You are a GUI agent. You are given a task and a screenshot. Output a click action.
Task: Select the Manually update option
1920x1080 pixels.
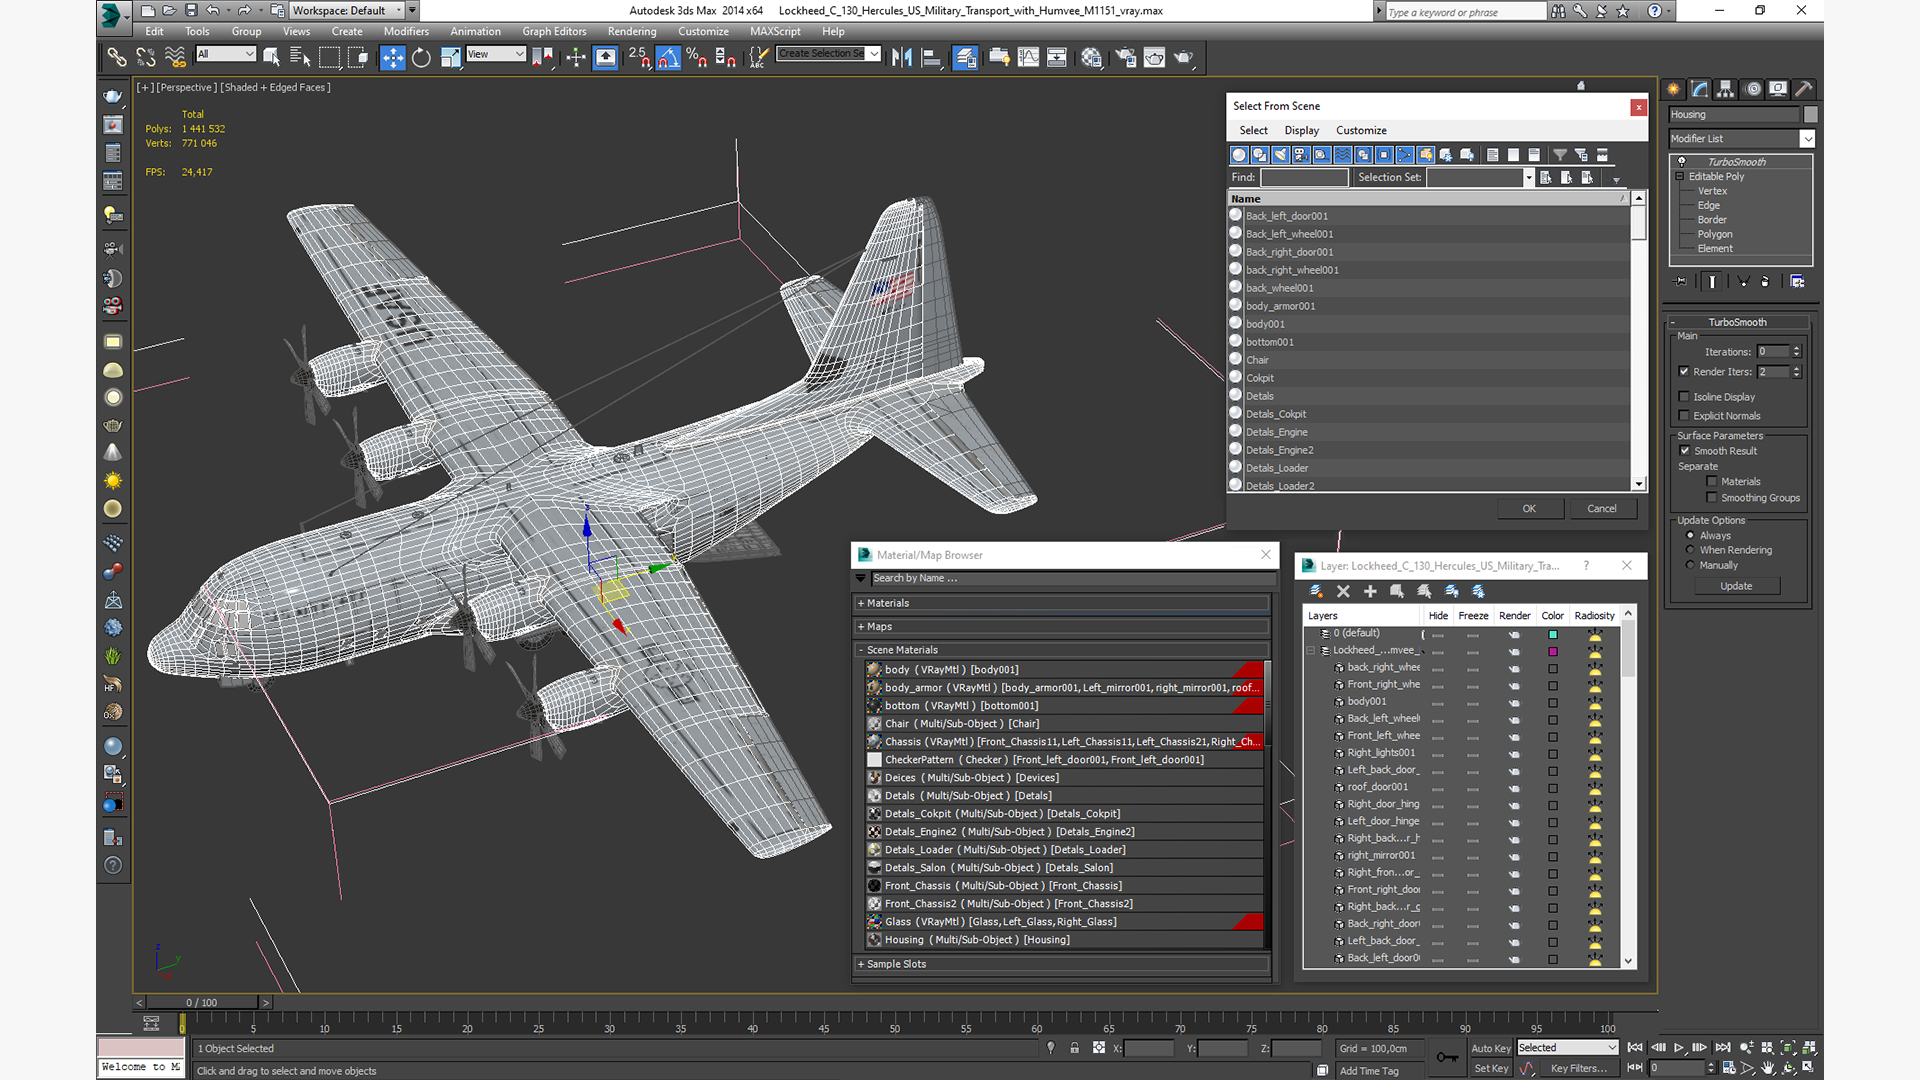coord(1691,565)
